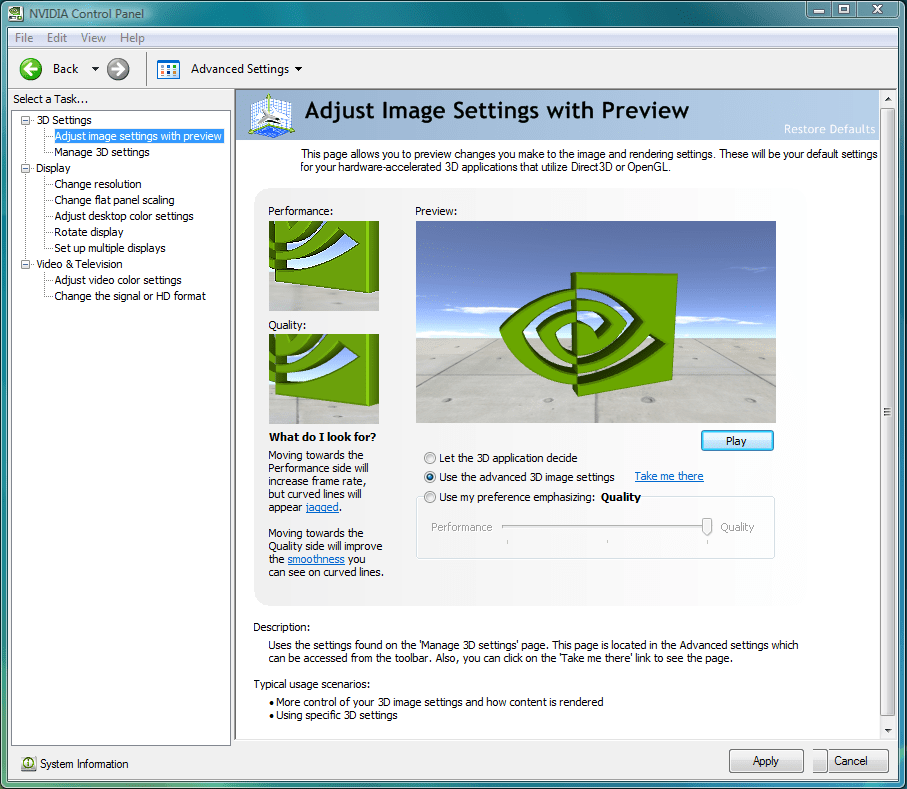Select 'Use my preference emphasizing'
Image resolution: width=907 pixels, height=789 pixels.
coord(429,496)
